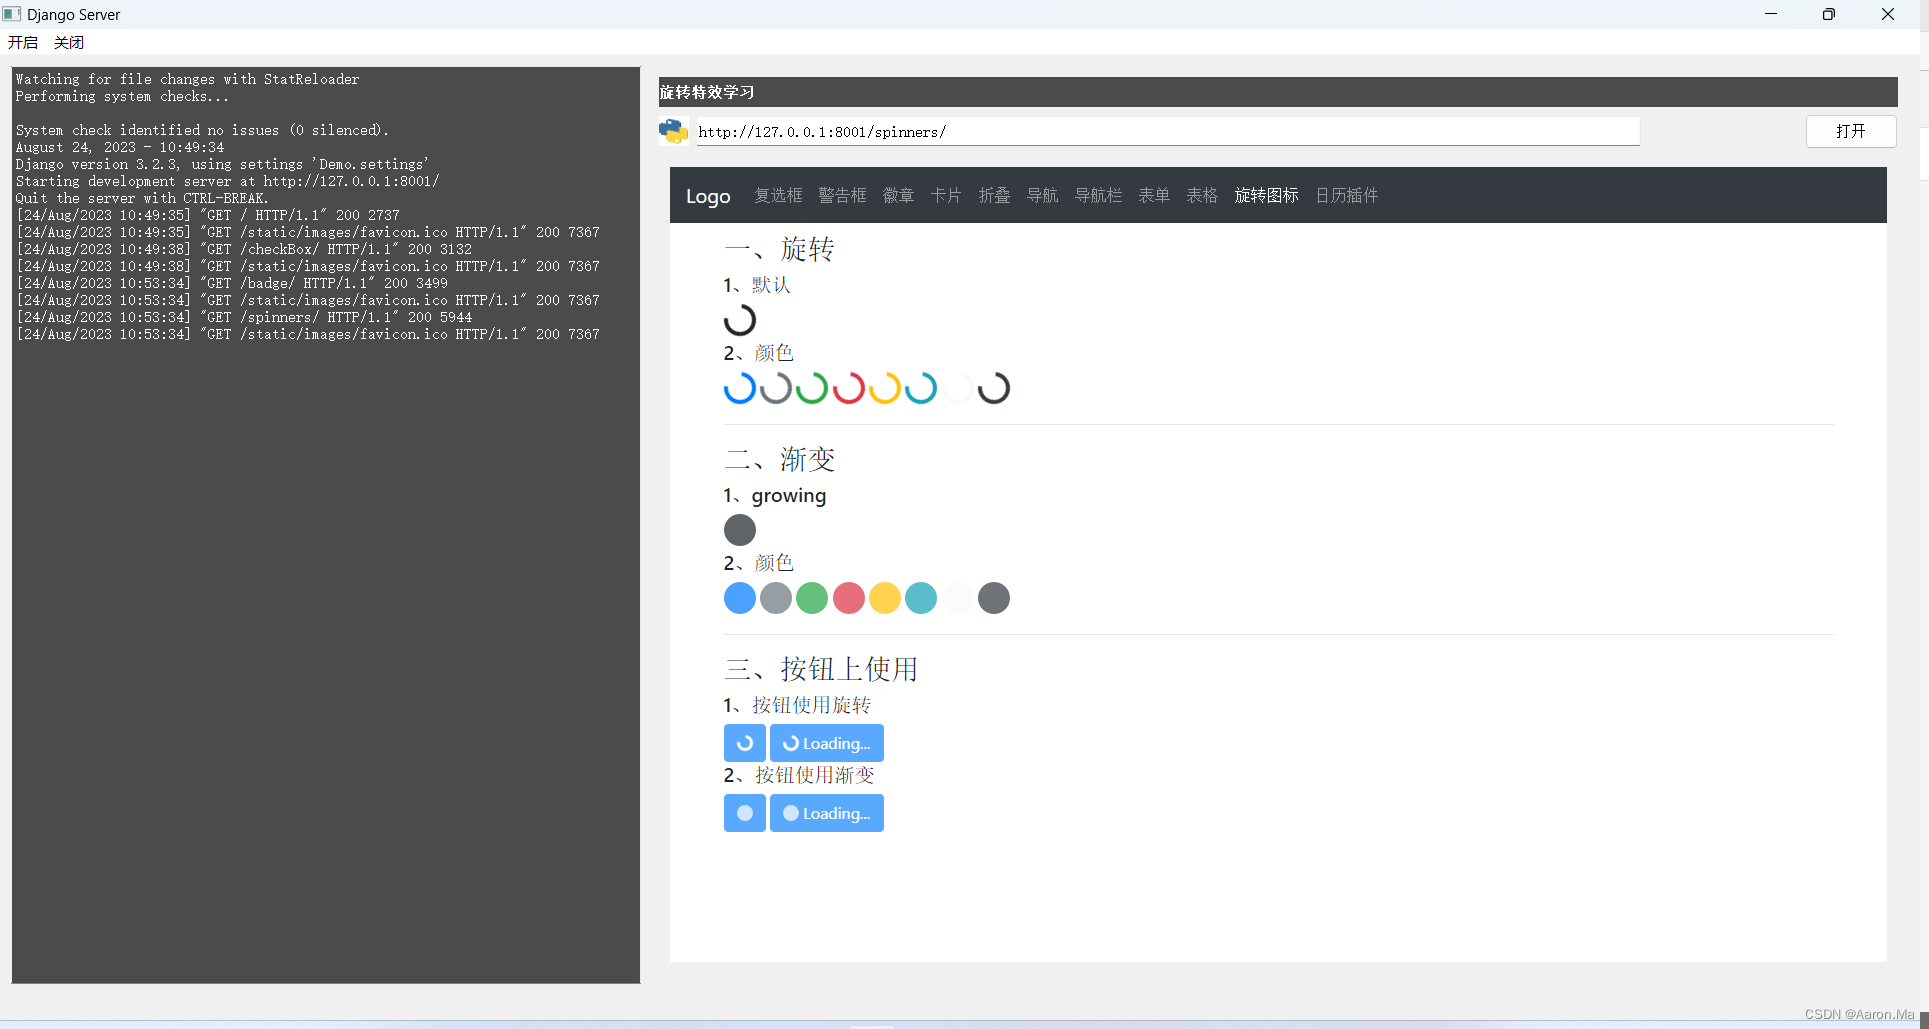Click the dark gray growing spinner

pos(739,530)
